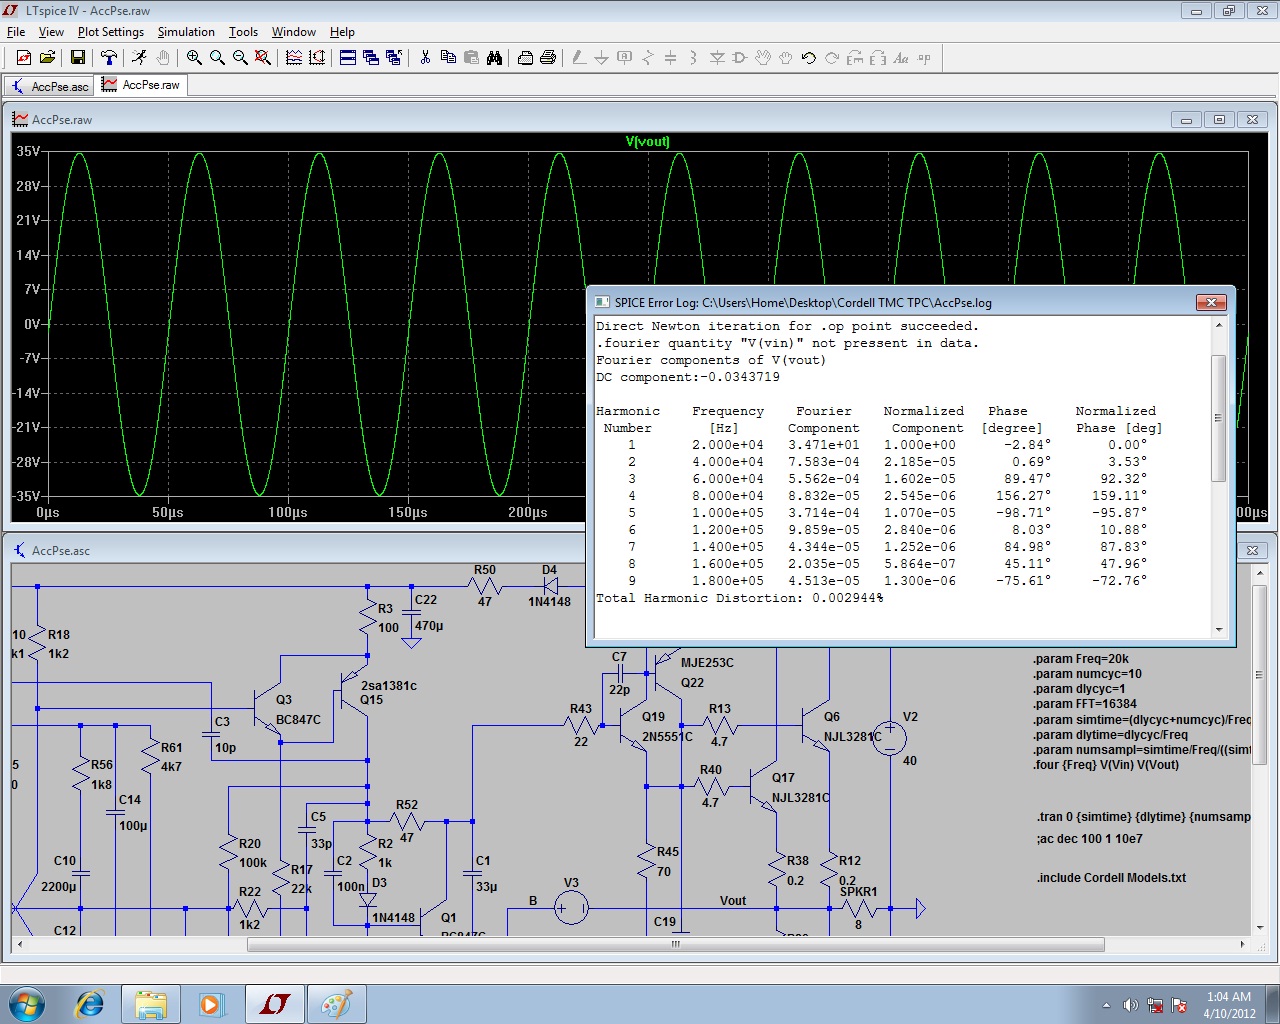Click the Error Log scrollbar down arrow
This screenshot has height=1024, width=1280.
tap(1218, 630)
